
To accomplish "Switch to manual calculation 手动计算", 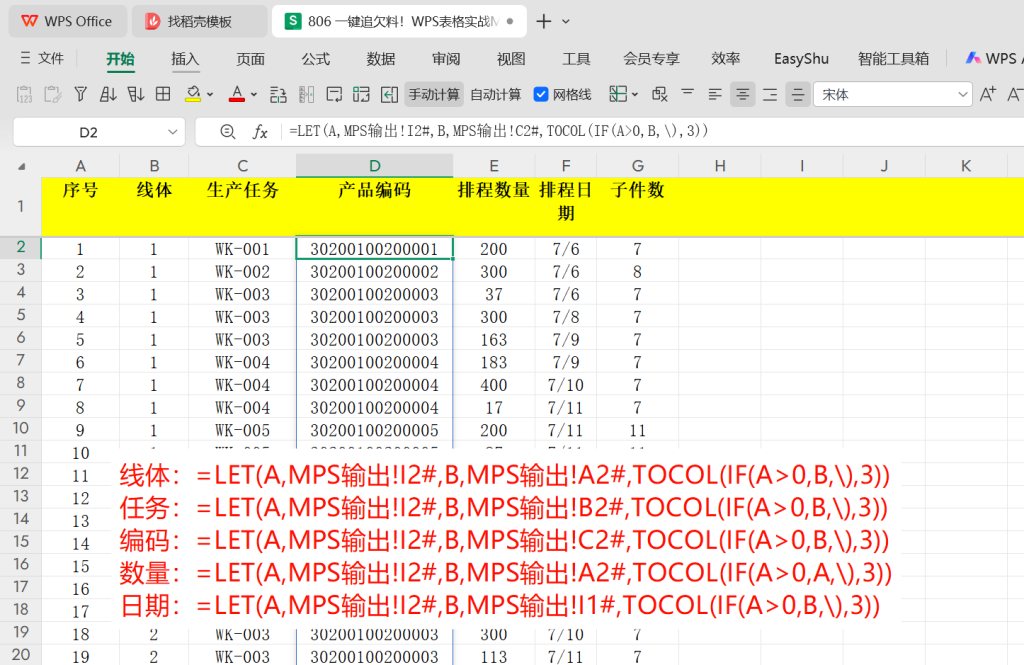I will [434, 95].
